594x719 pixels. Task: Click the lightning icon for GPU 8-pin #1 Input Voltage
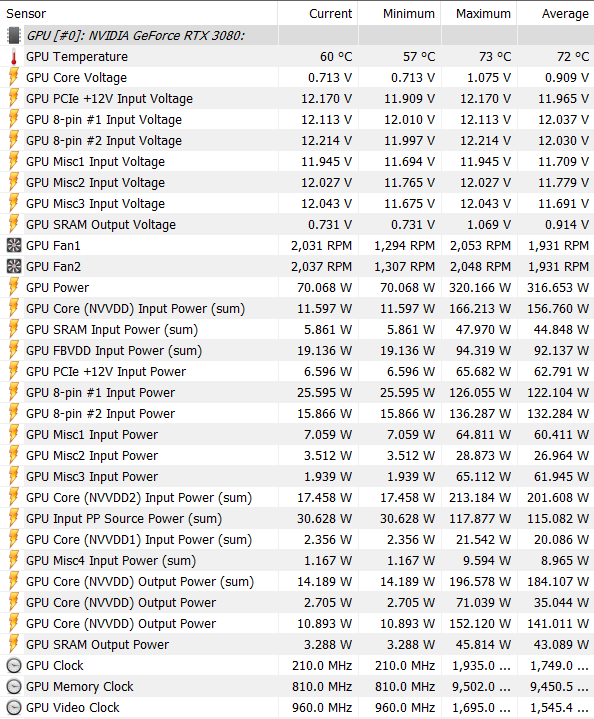coord(14,120)
